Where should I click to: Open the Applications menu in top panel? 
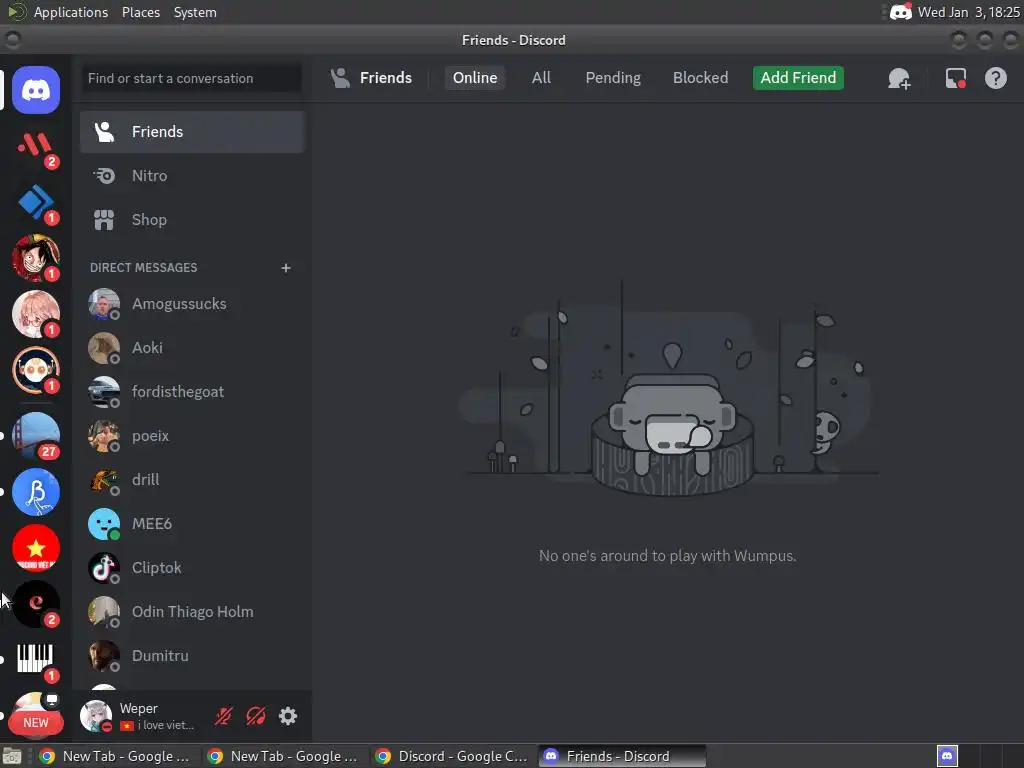click(x=71, y=12)
